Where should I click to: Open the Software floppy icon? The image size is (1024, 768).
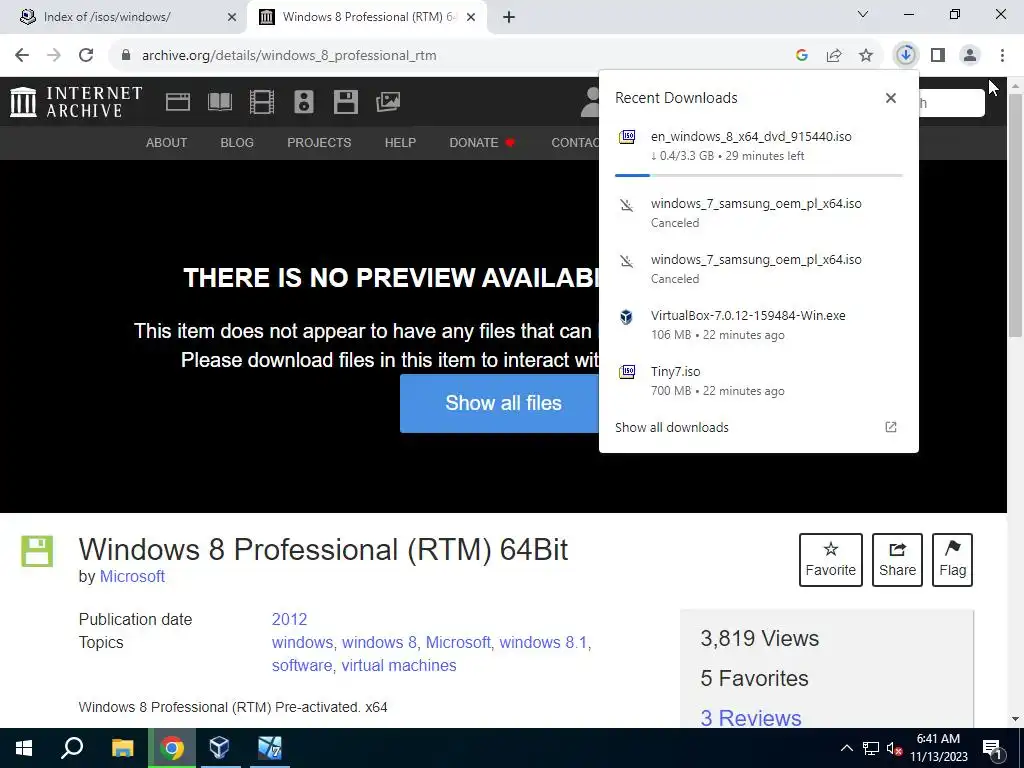[x=345, y=102]
